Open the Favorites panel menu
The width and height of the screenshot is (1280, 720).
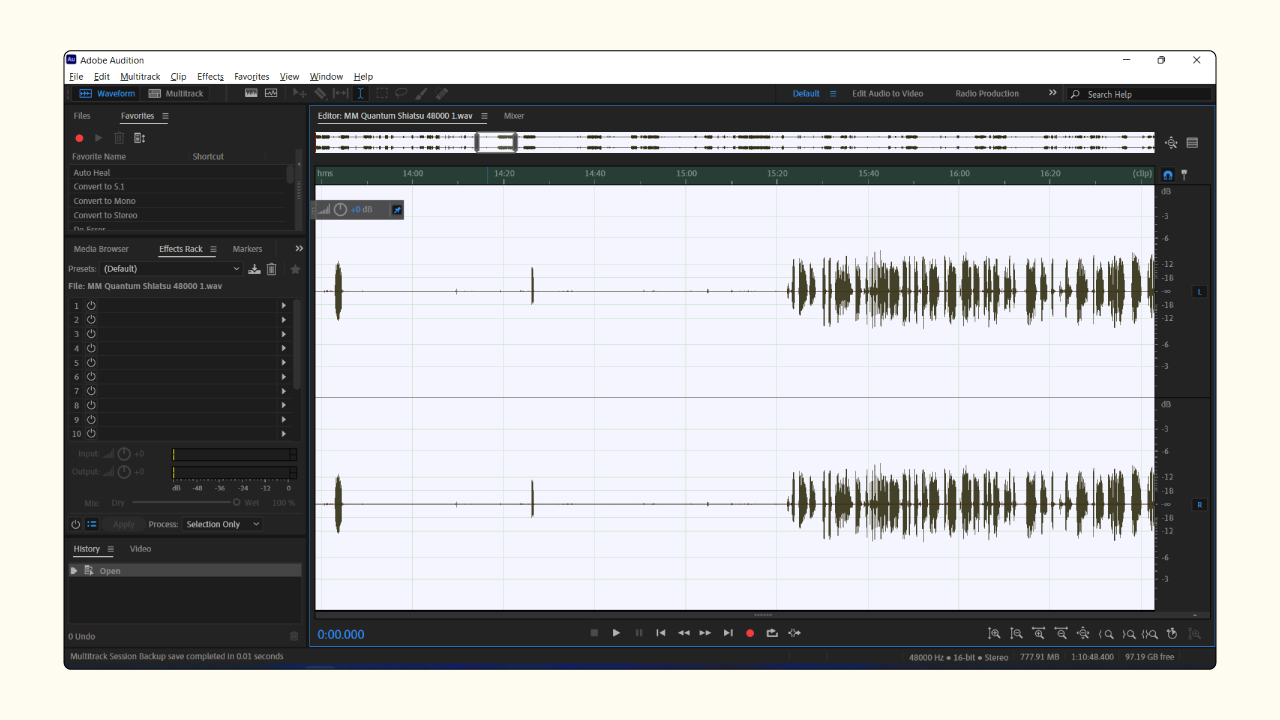pyautogui.click(x=165, y=116)
